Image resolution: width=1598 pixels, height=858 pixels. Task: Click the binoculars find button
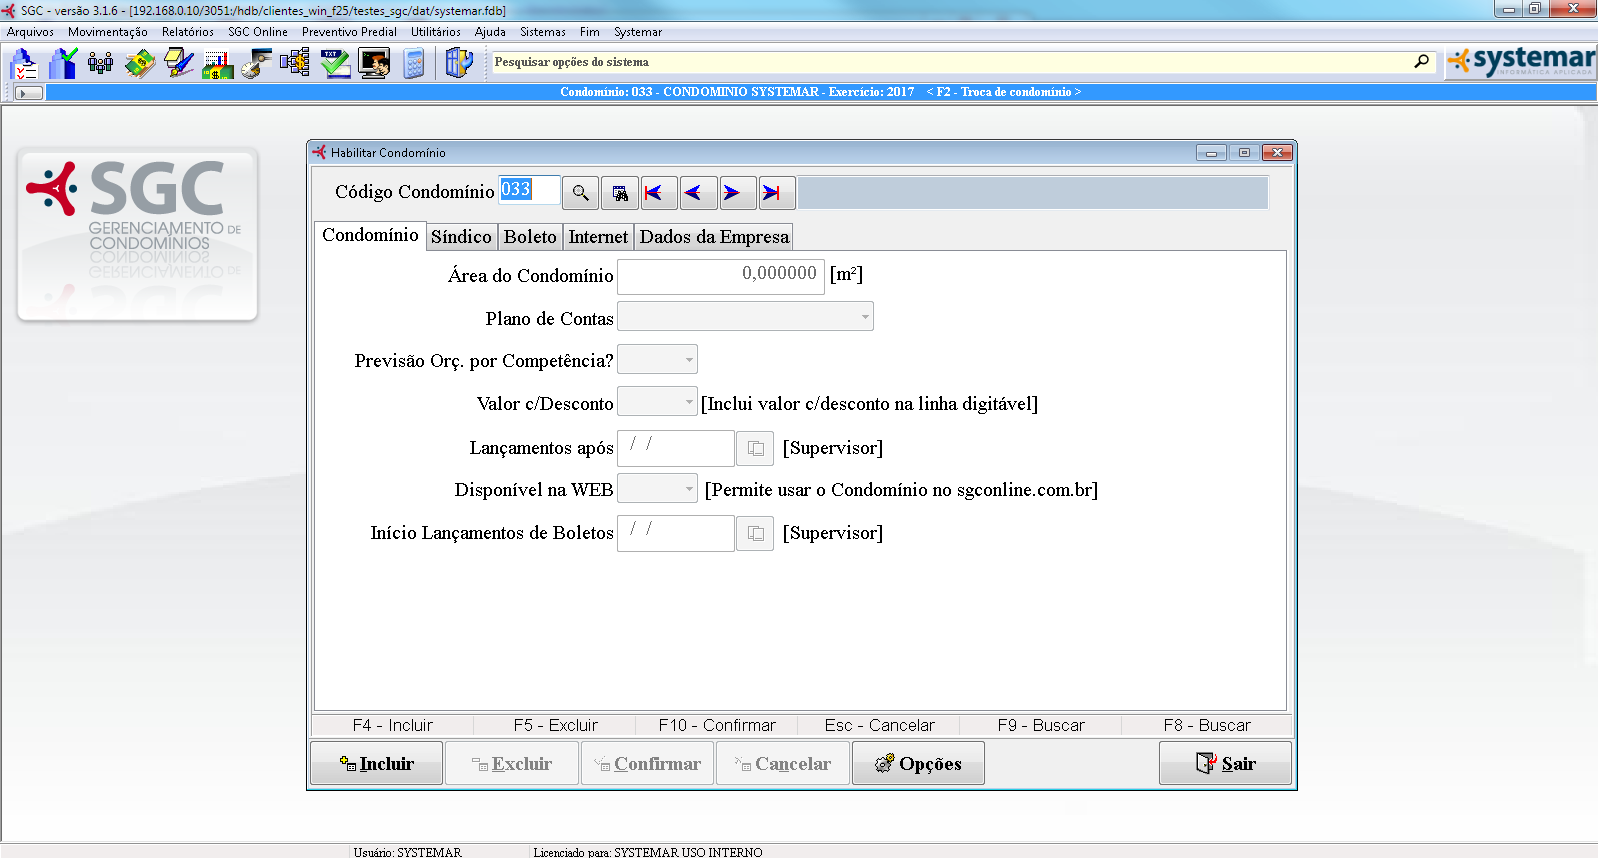[620, 193]
